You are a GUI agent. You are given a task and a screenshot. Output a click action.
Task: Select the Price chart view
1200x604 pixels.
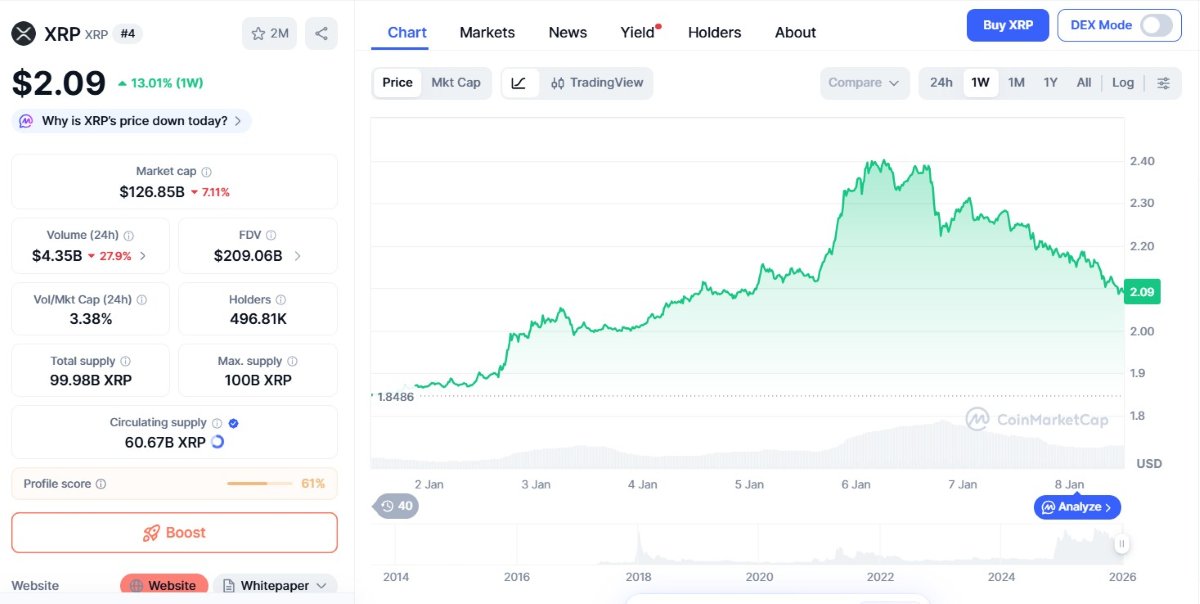point(397,83)
